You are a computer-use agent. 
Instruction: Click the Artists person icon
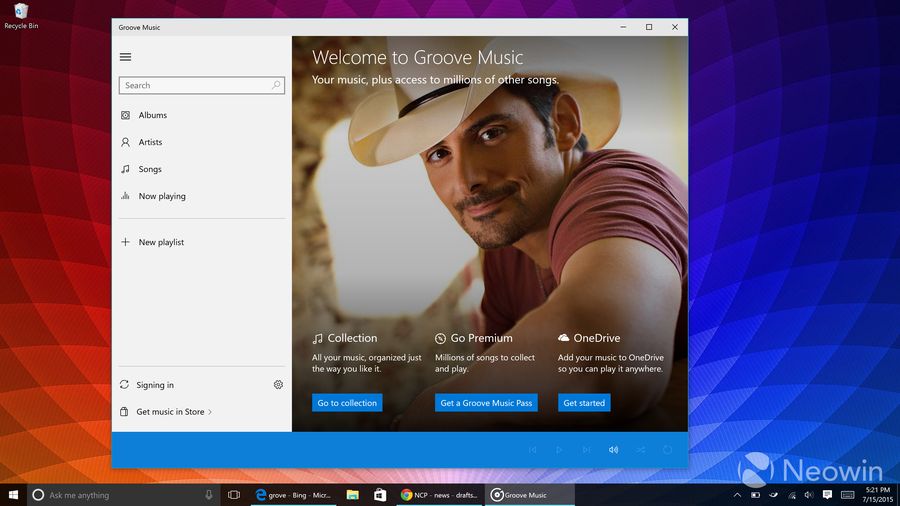125,142
